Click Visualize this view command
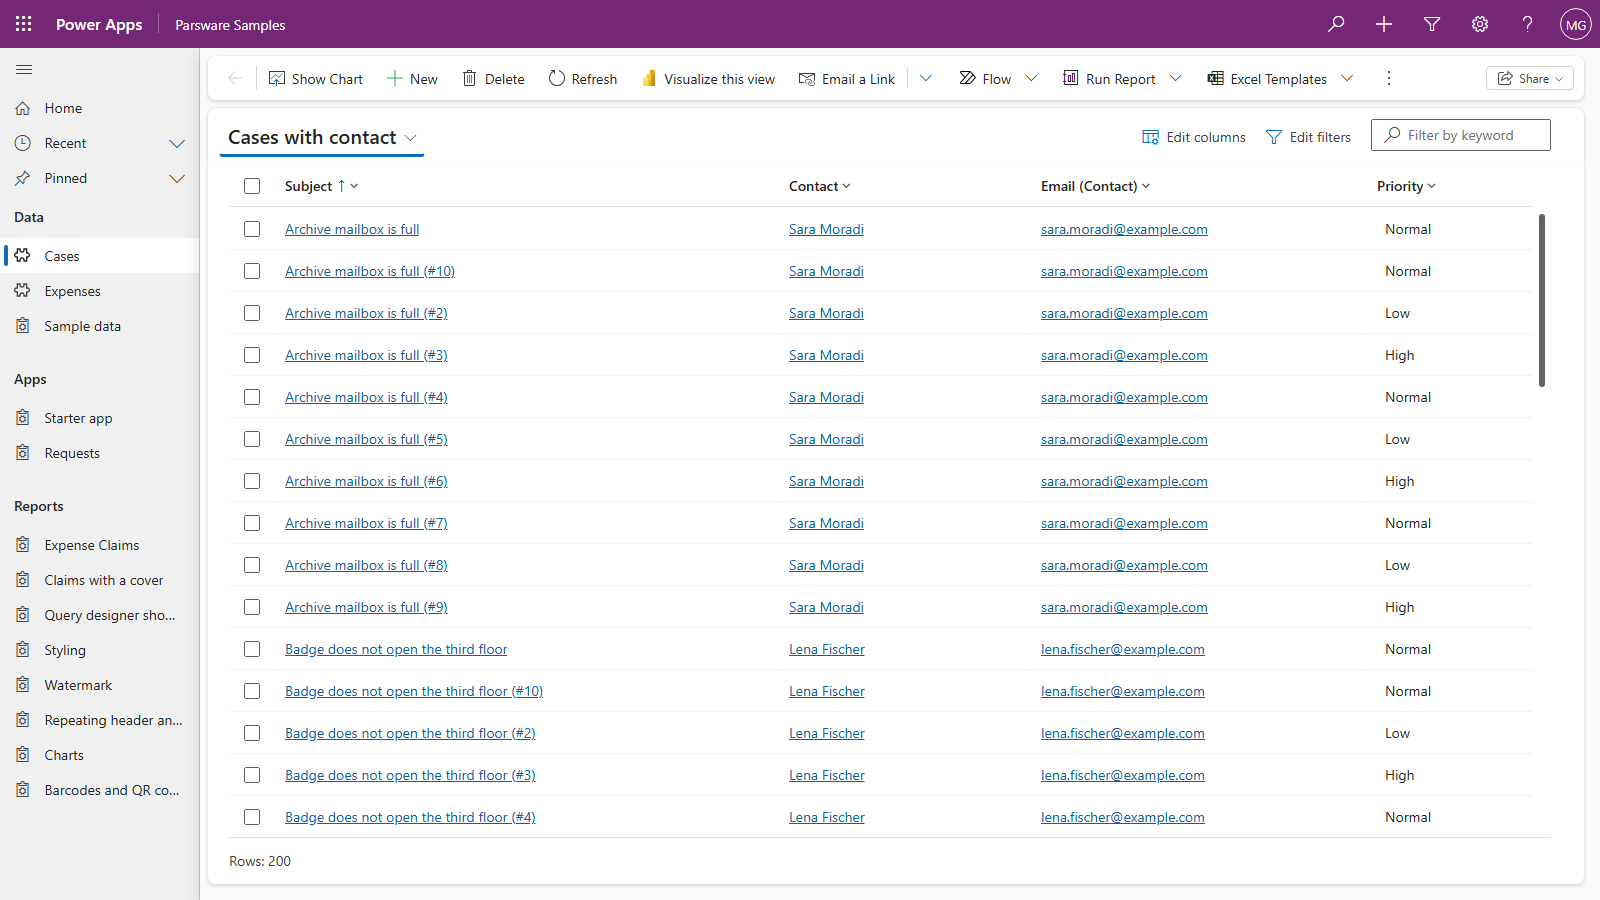Viewport: 1600px width, 900px height. point(708,78)
